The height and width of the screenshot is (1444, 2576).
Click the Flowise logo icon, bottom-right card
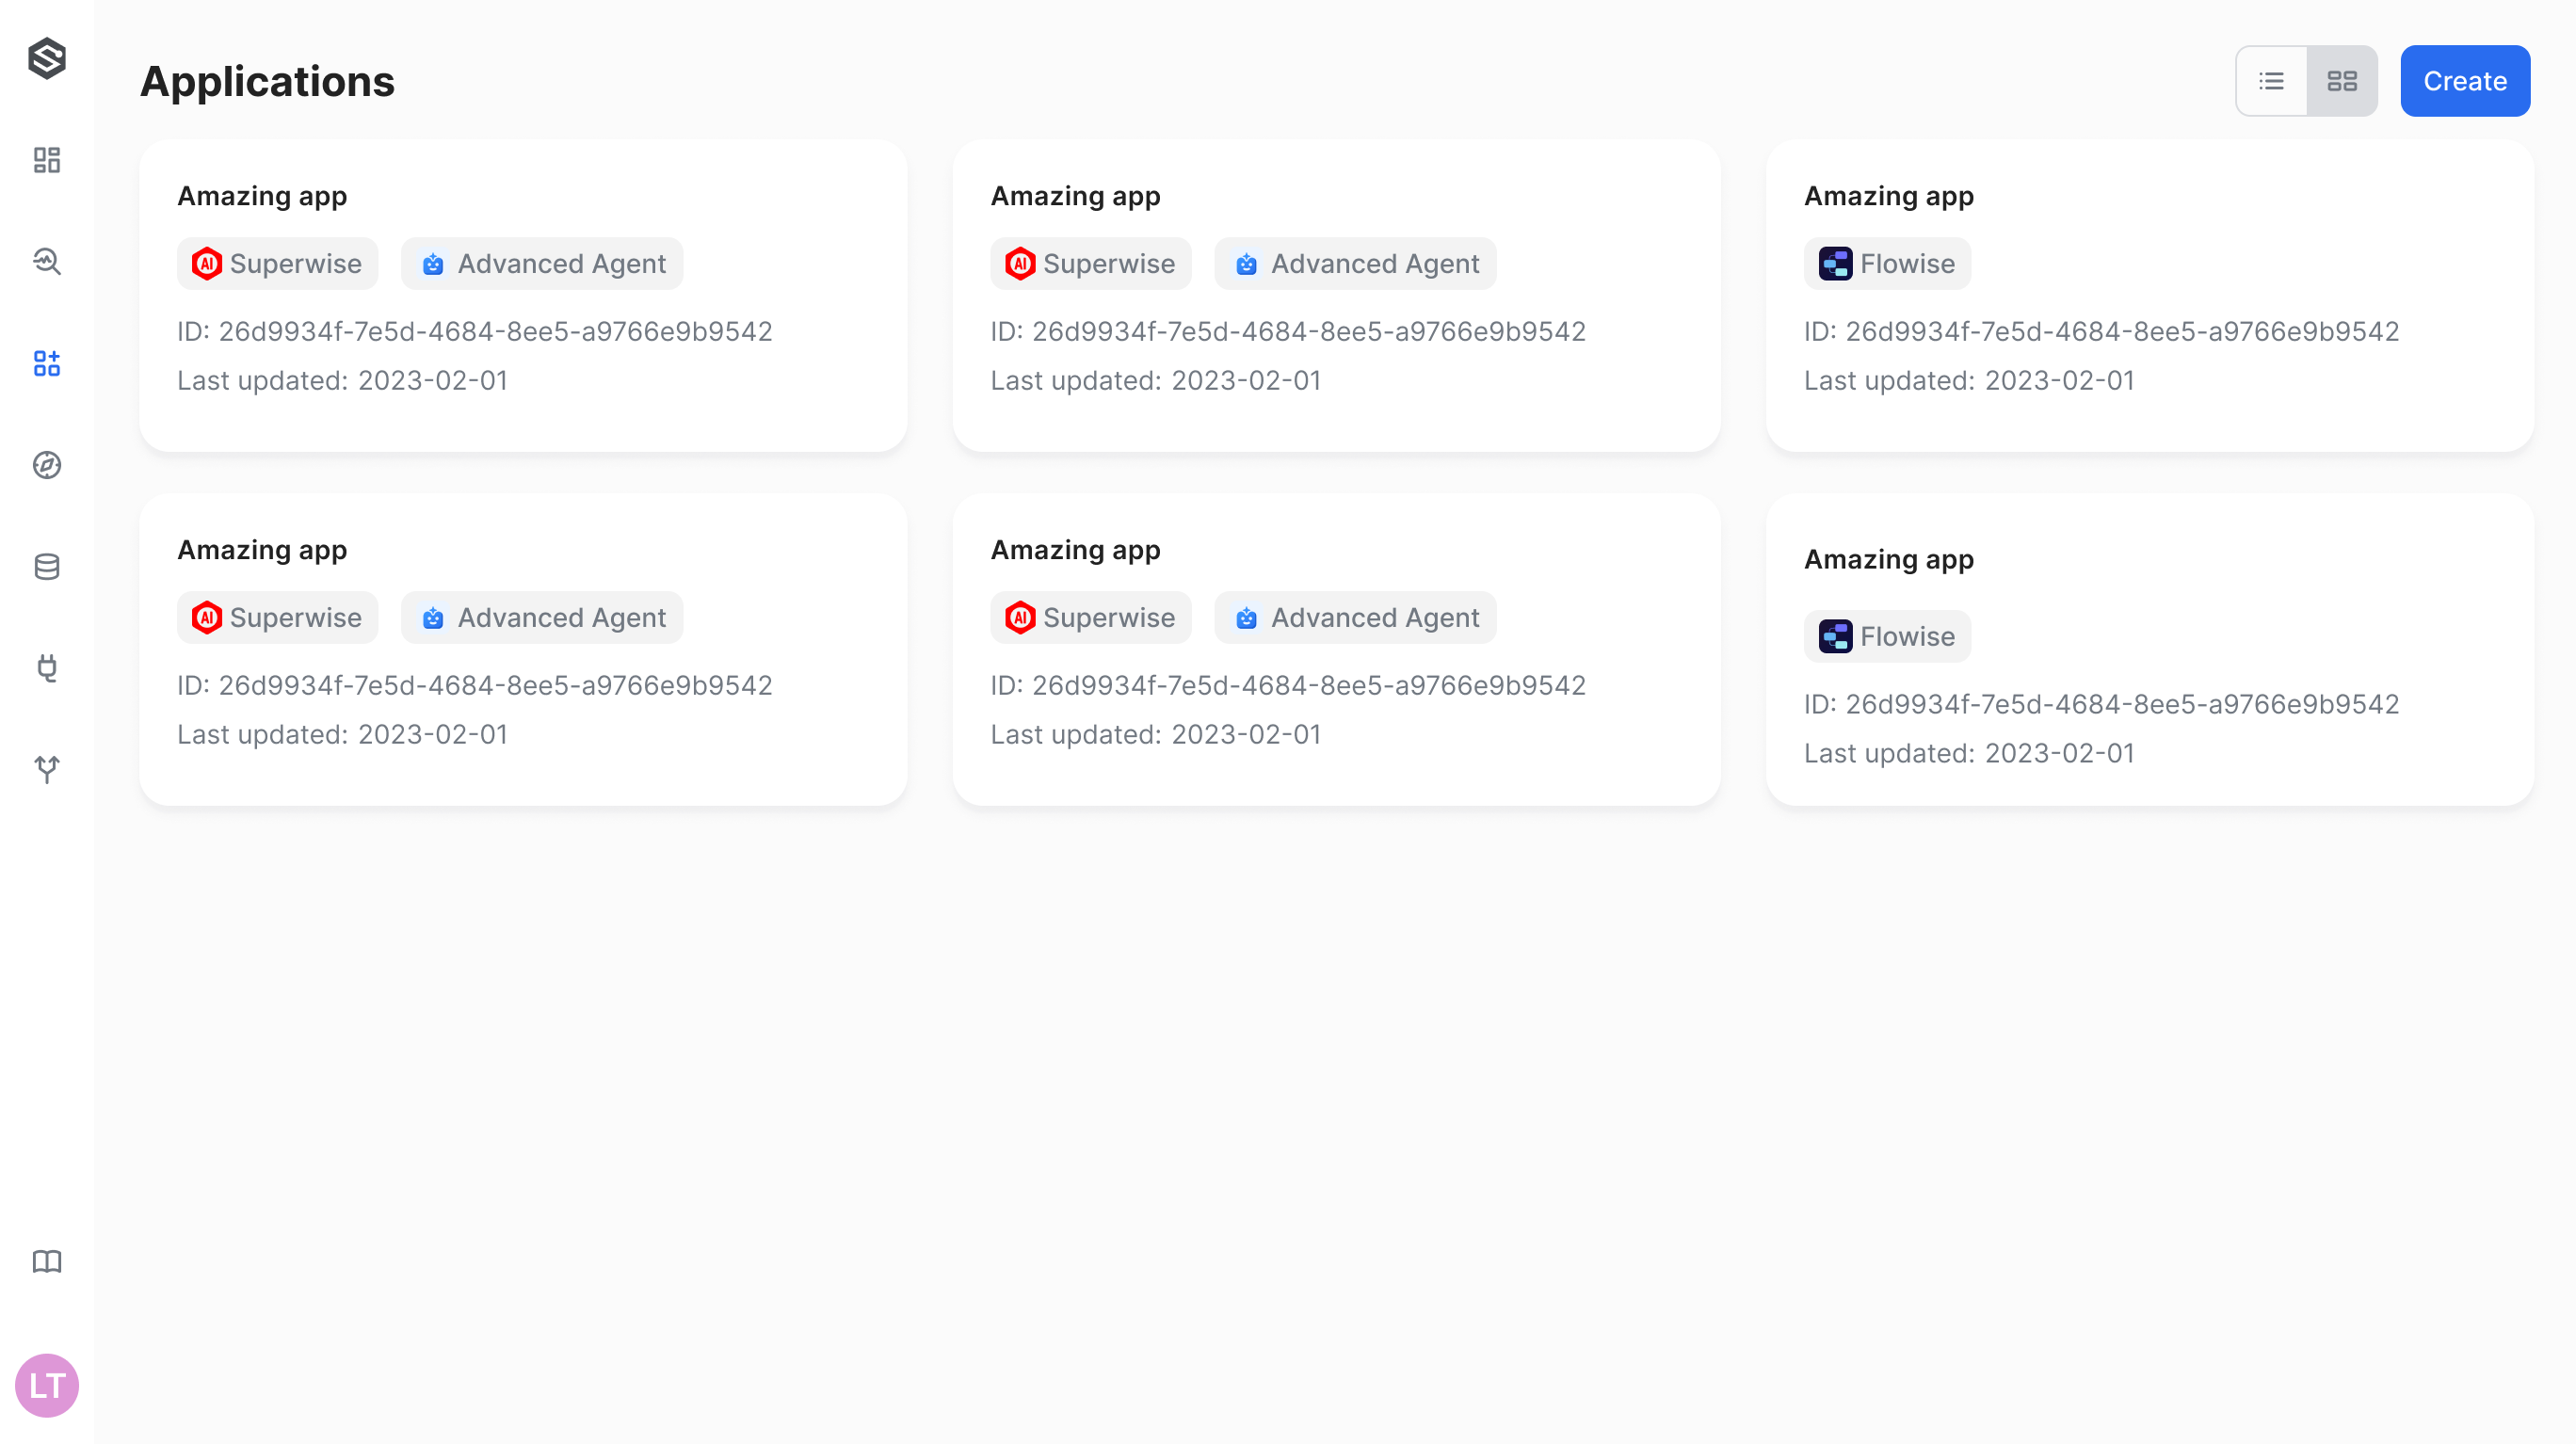tap(1836, 636)
